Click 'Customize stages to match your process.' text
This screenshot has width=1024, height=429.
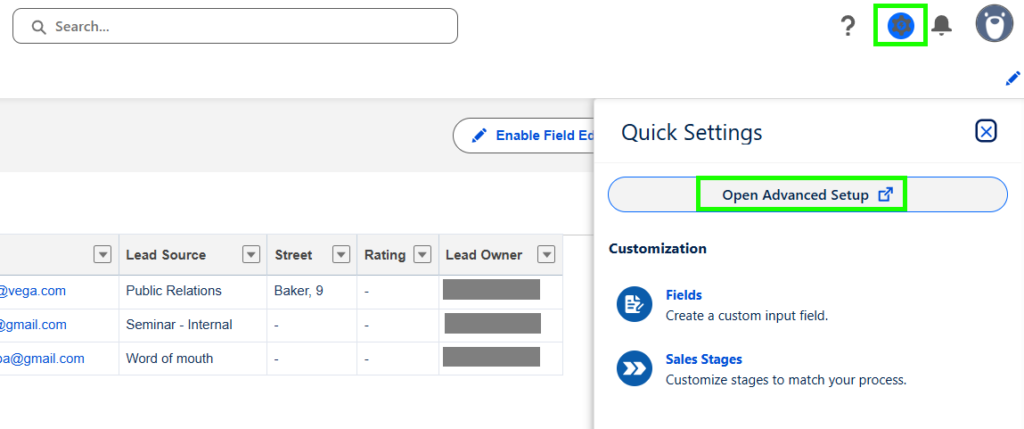(786, 380)
